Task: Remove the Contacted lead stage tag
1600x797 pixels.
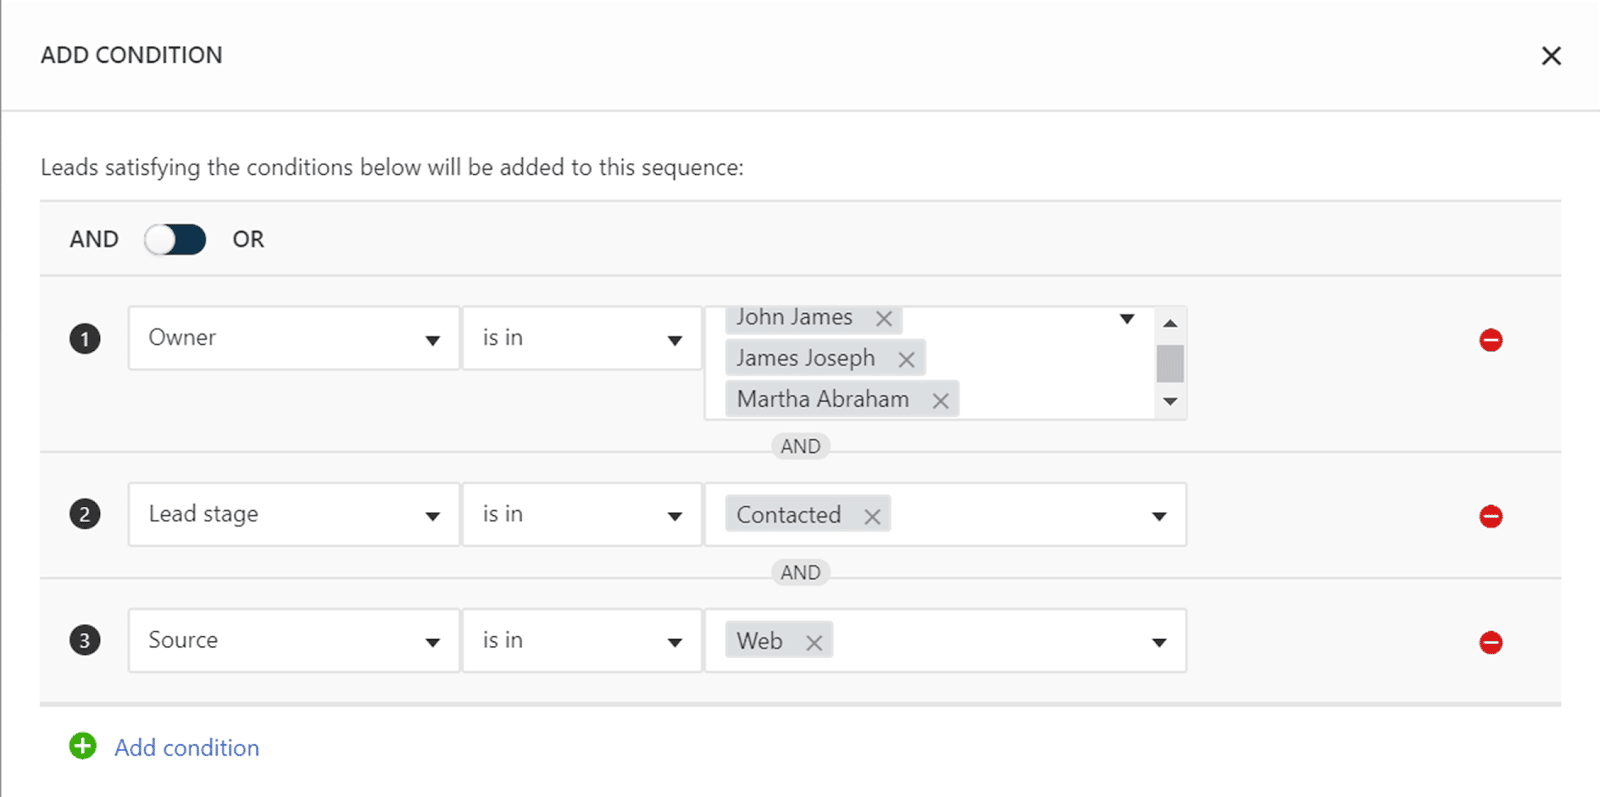Action: 872,517
